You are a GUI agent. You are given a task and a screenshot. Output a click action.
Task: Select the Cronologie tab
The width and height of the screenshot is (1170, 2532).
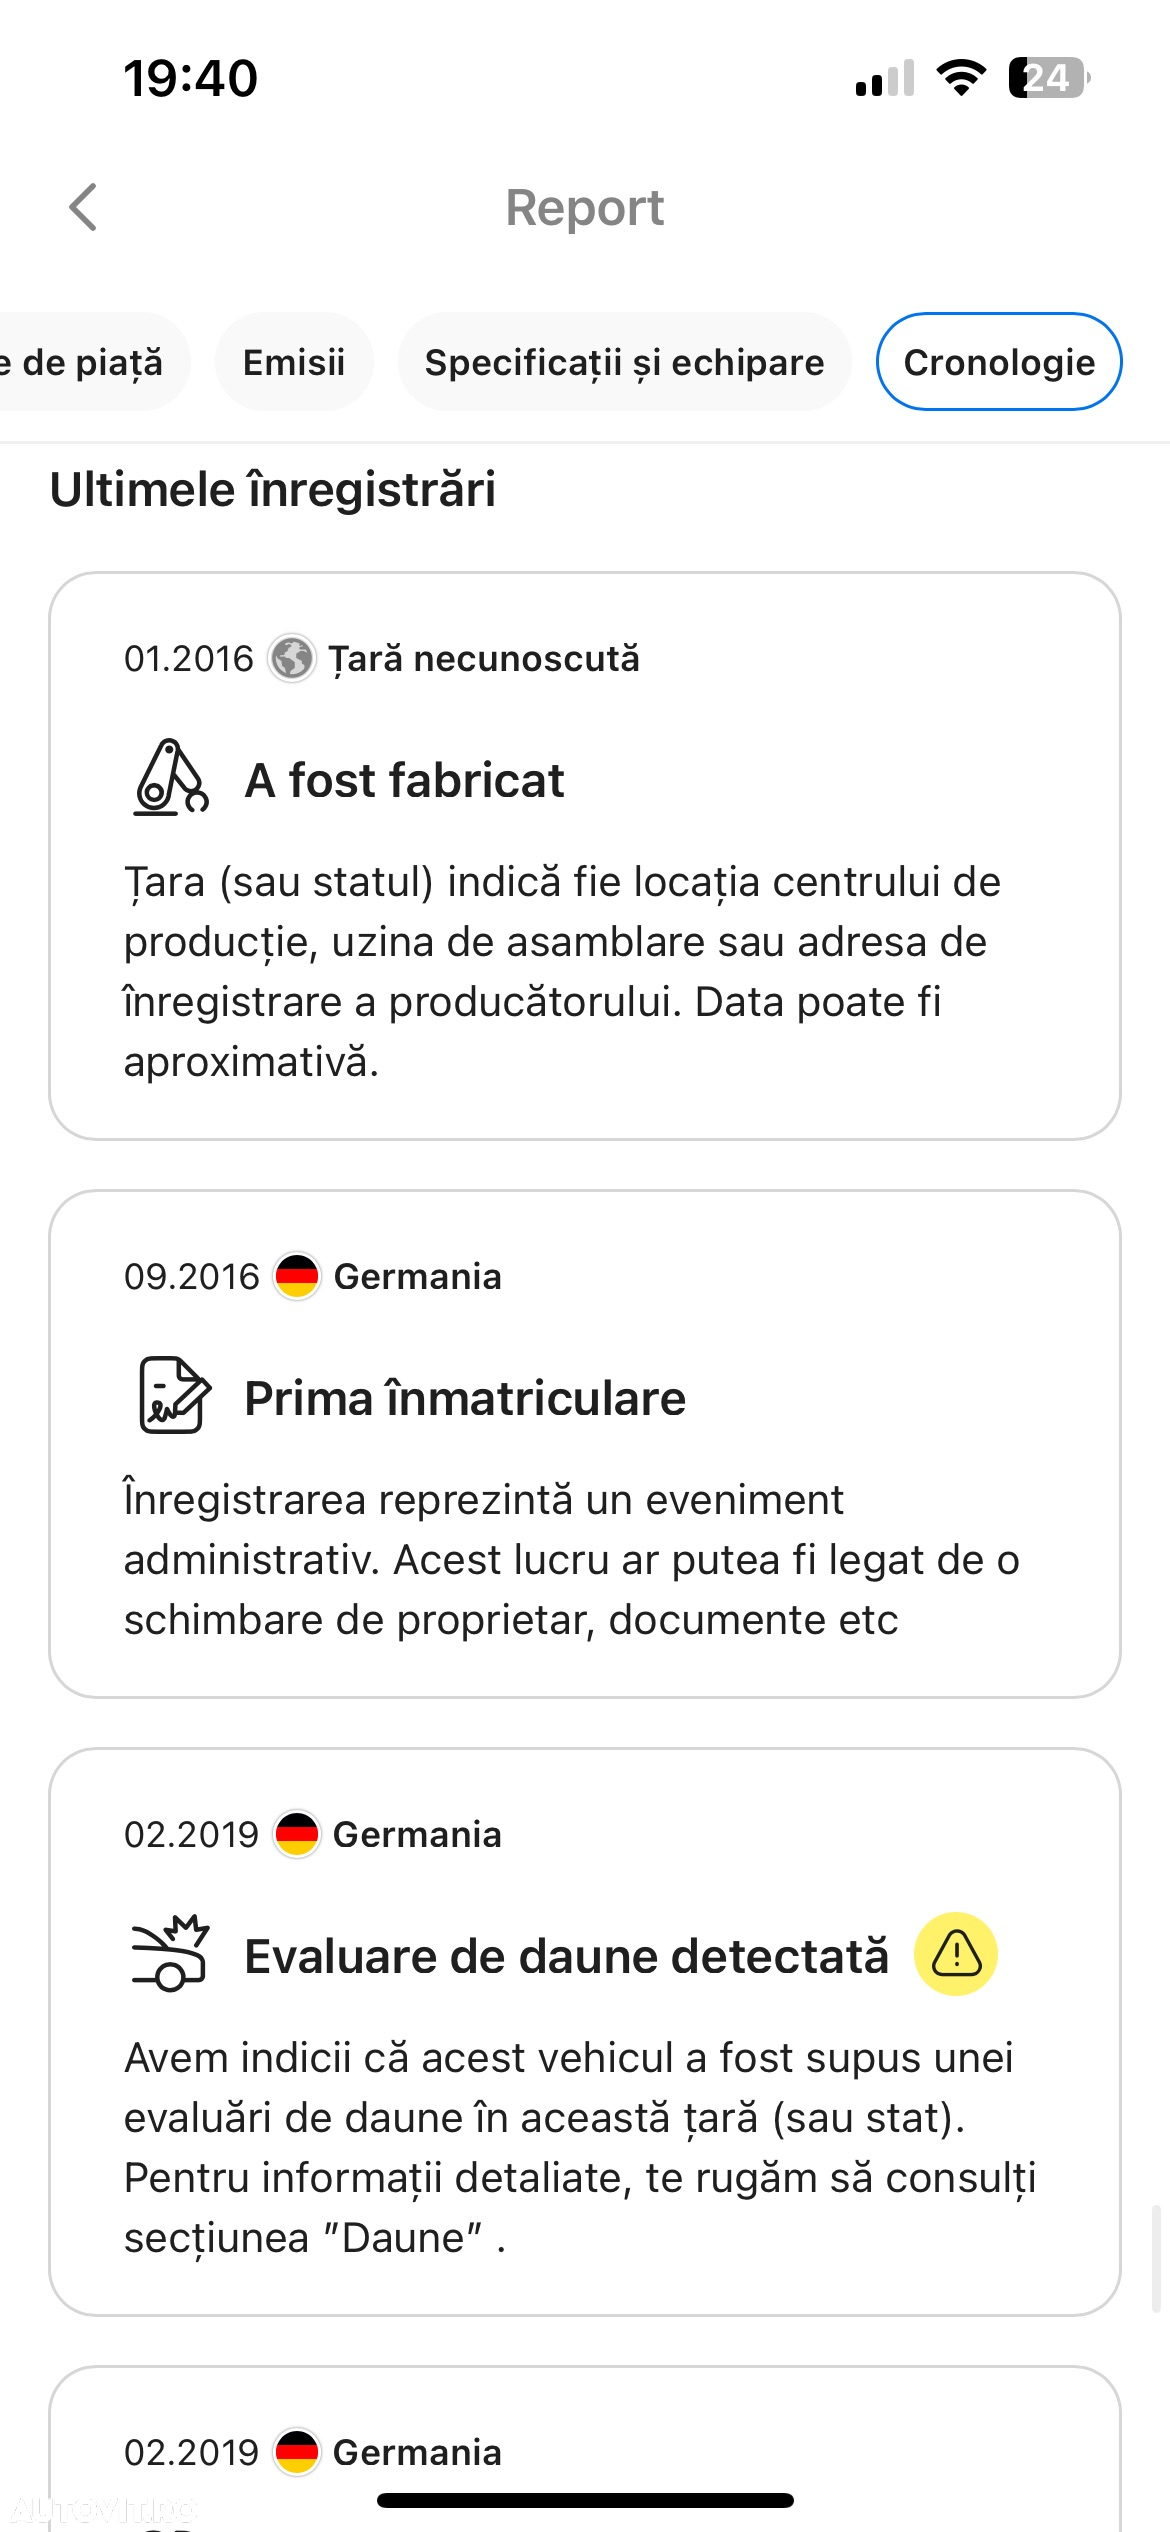click(999, 362)
